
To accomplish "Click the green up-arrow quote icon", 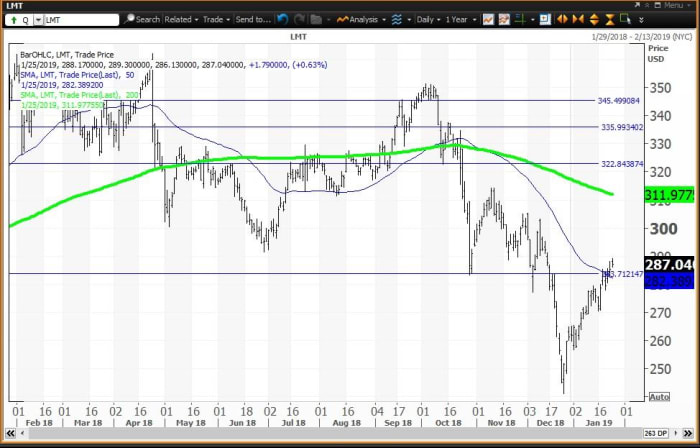I will pos(13,20).
